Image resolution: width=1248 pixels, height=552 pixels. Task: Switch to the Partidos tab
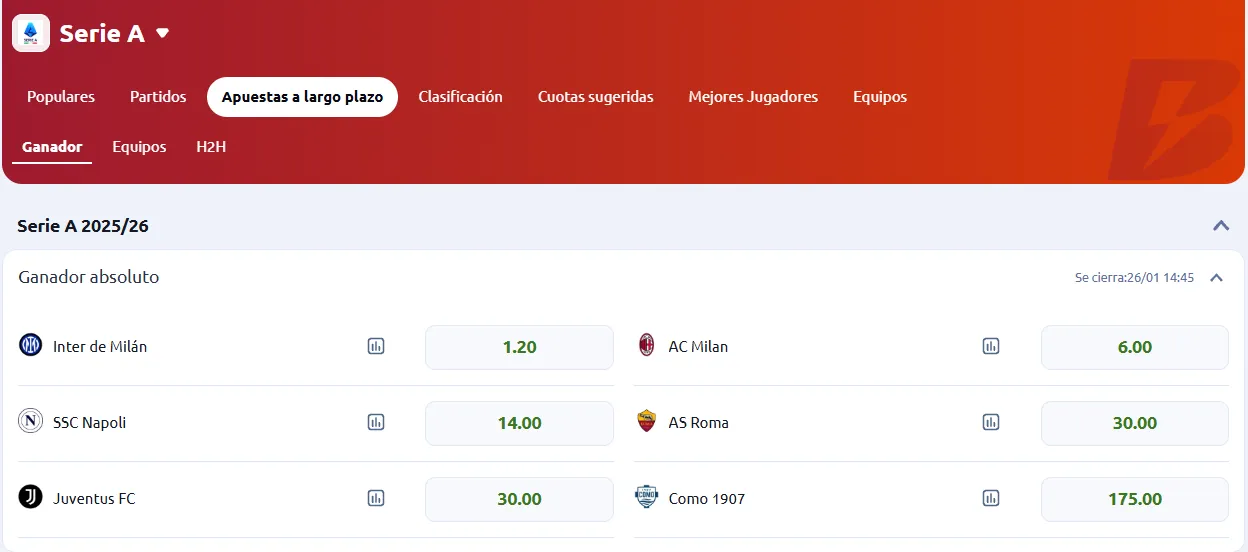158,97
